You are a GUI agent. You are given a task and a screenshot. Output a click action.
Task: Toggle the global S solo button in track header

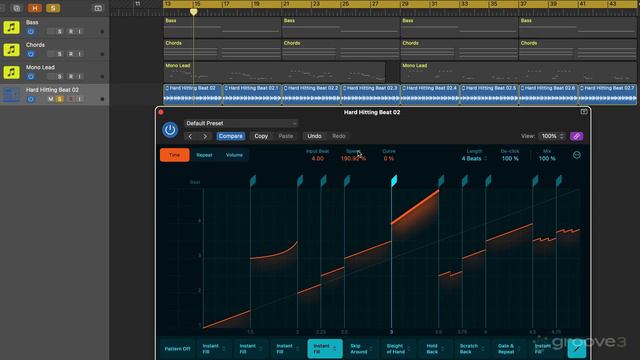point(53,8)
